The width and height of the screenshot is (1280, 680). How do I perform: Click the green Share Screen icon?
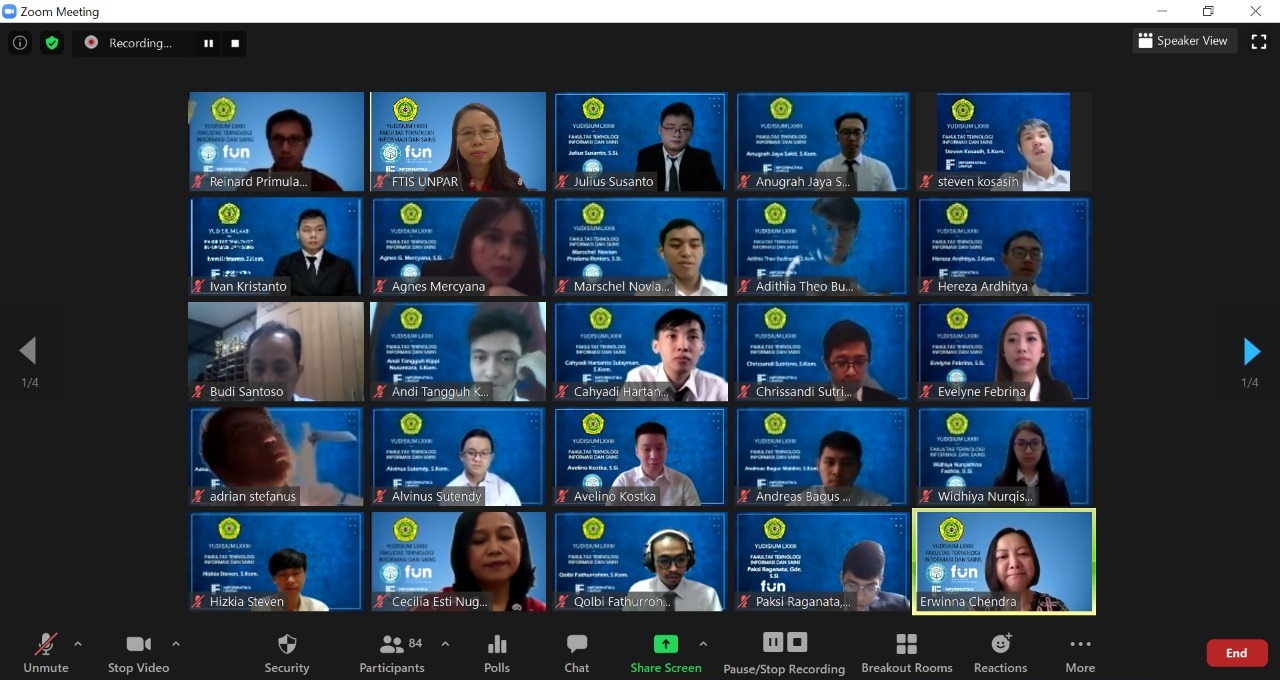point(665,644)
